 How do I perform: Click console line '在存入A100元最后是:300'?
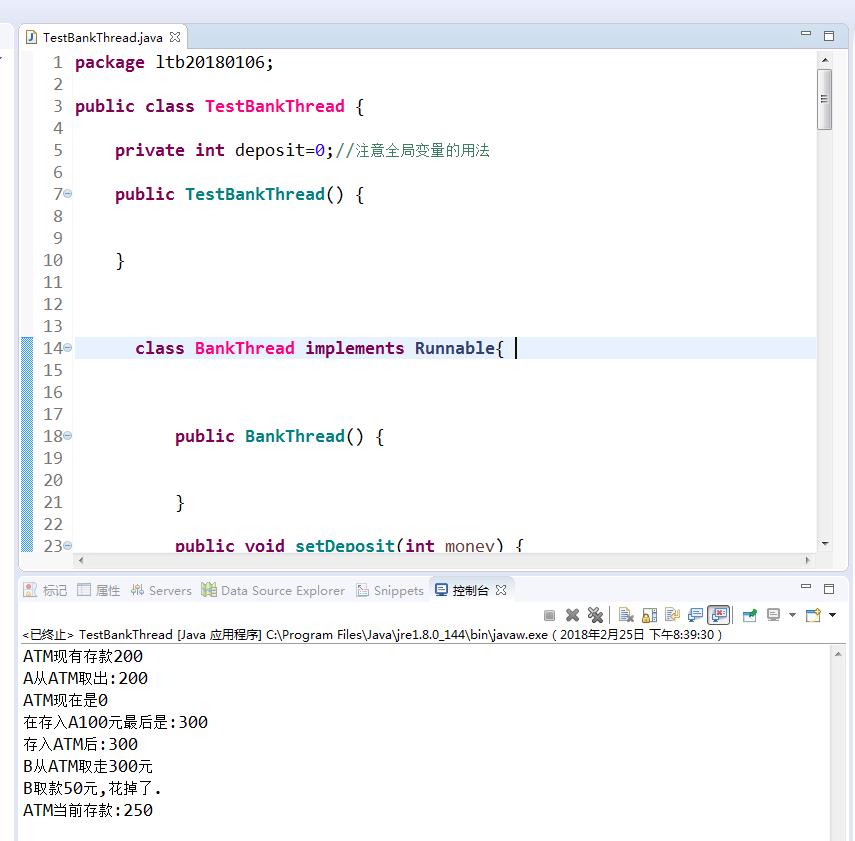[x=116, y=722]
